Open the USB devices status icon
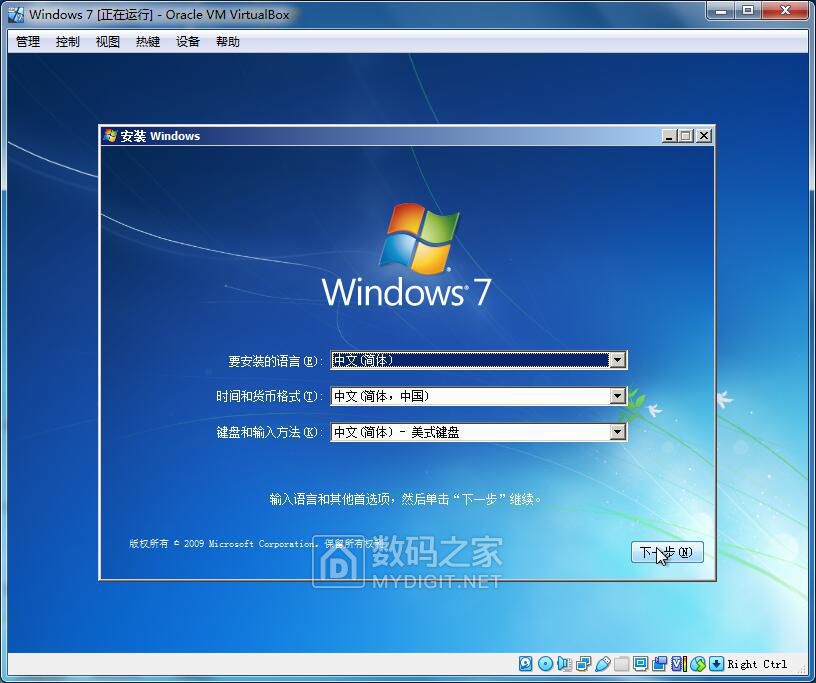816x683 pixels. click(x=603, y=664)
